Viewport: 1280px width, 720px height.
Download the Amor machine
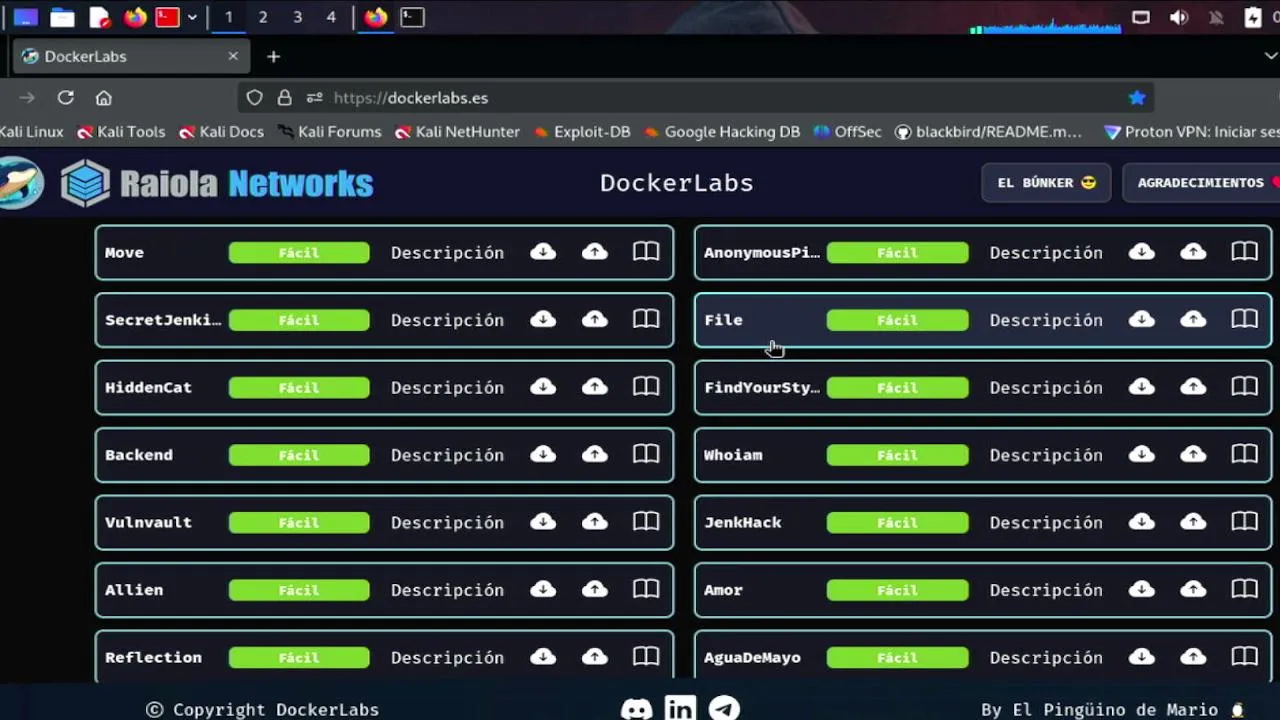tap(1142, 589)
